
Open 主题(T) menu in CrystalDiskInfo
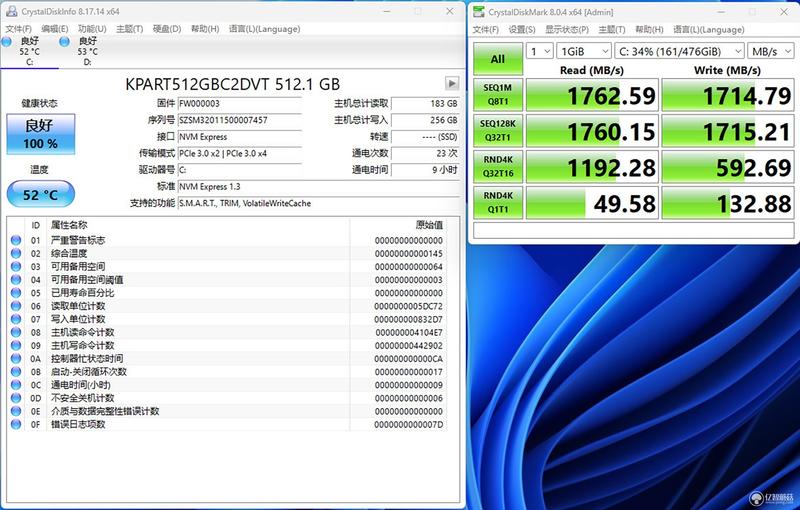click(130, 29)
